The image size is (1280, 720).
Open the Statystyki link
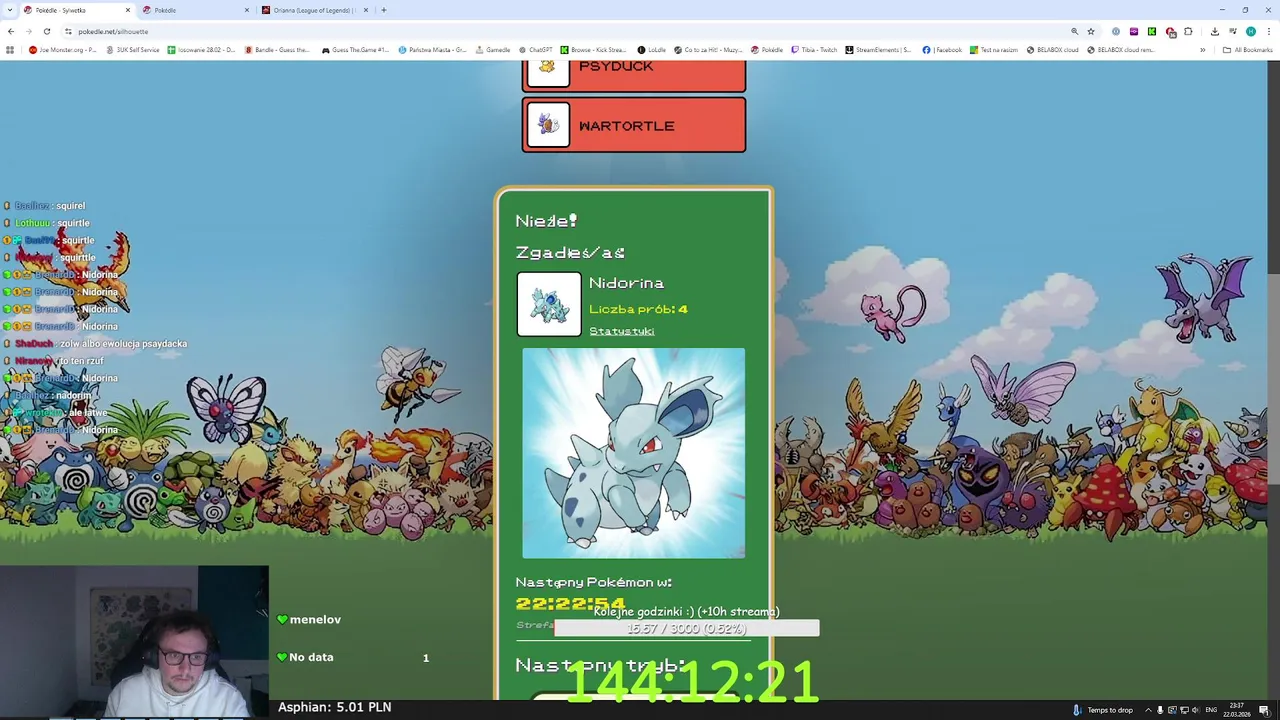pyautogui.click(x=621, y=331)
